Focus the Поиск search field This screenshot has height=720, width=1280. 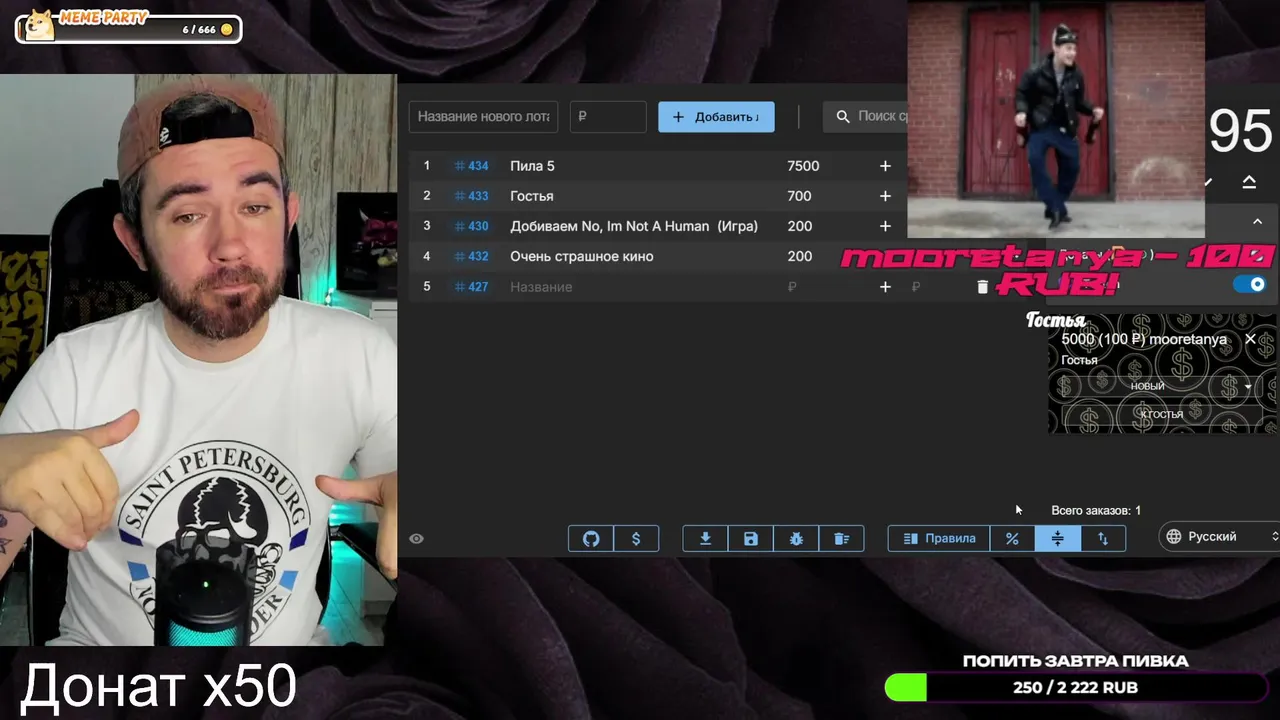(866, 116)
